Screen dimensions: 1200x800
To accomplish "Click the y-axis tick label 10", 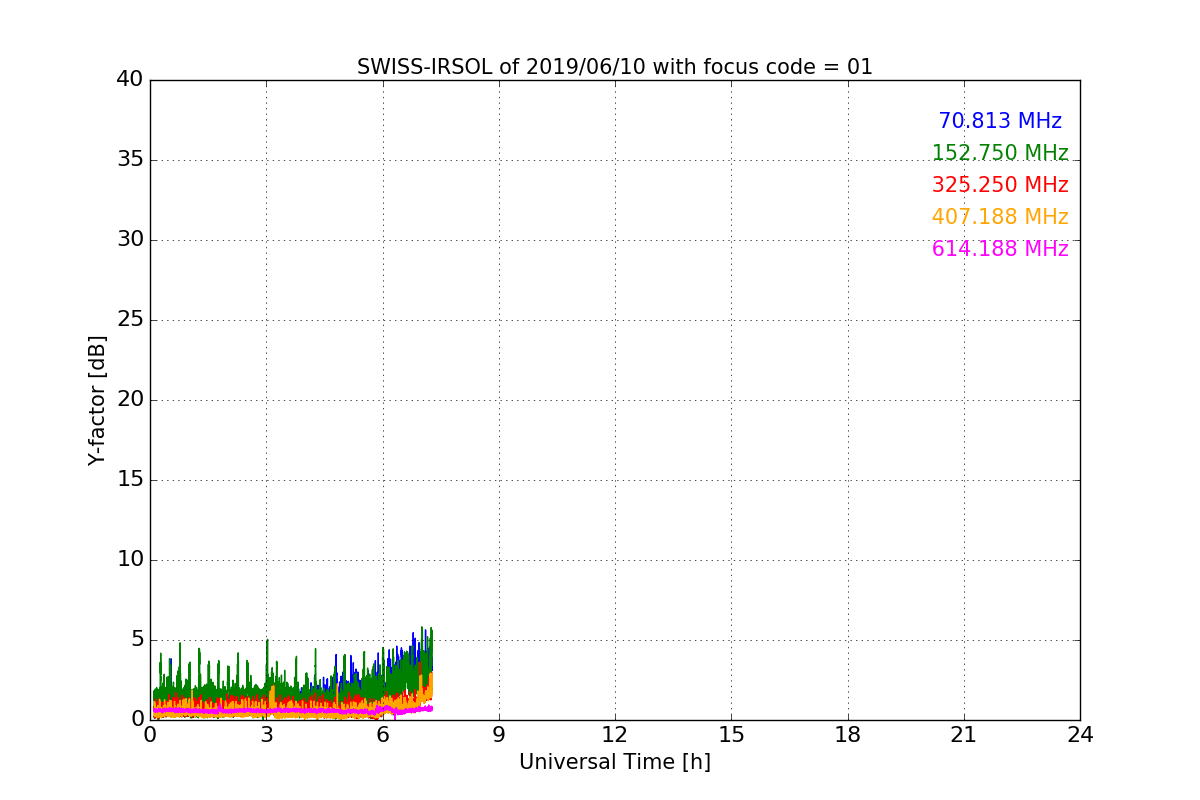I will (130, 560).
